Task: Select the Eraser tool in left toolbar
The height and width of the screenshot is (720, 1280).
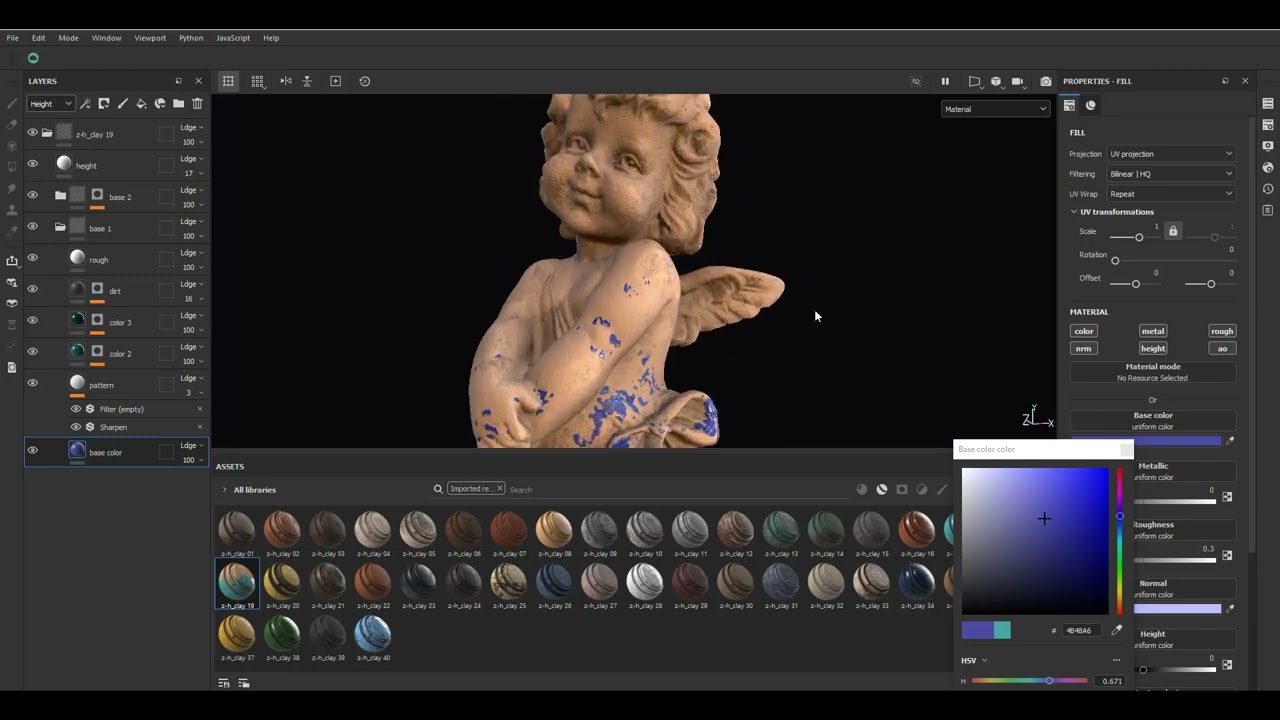Action: point(12,125)
